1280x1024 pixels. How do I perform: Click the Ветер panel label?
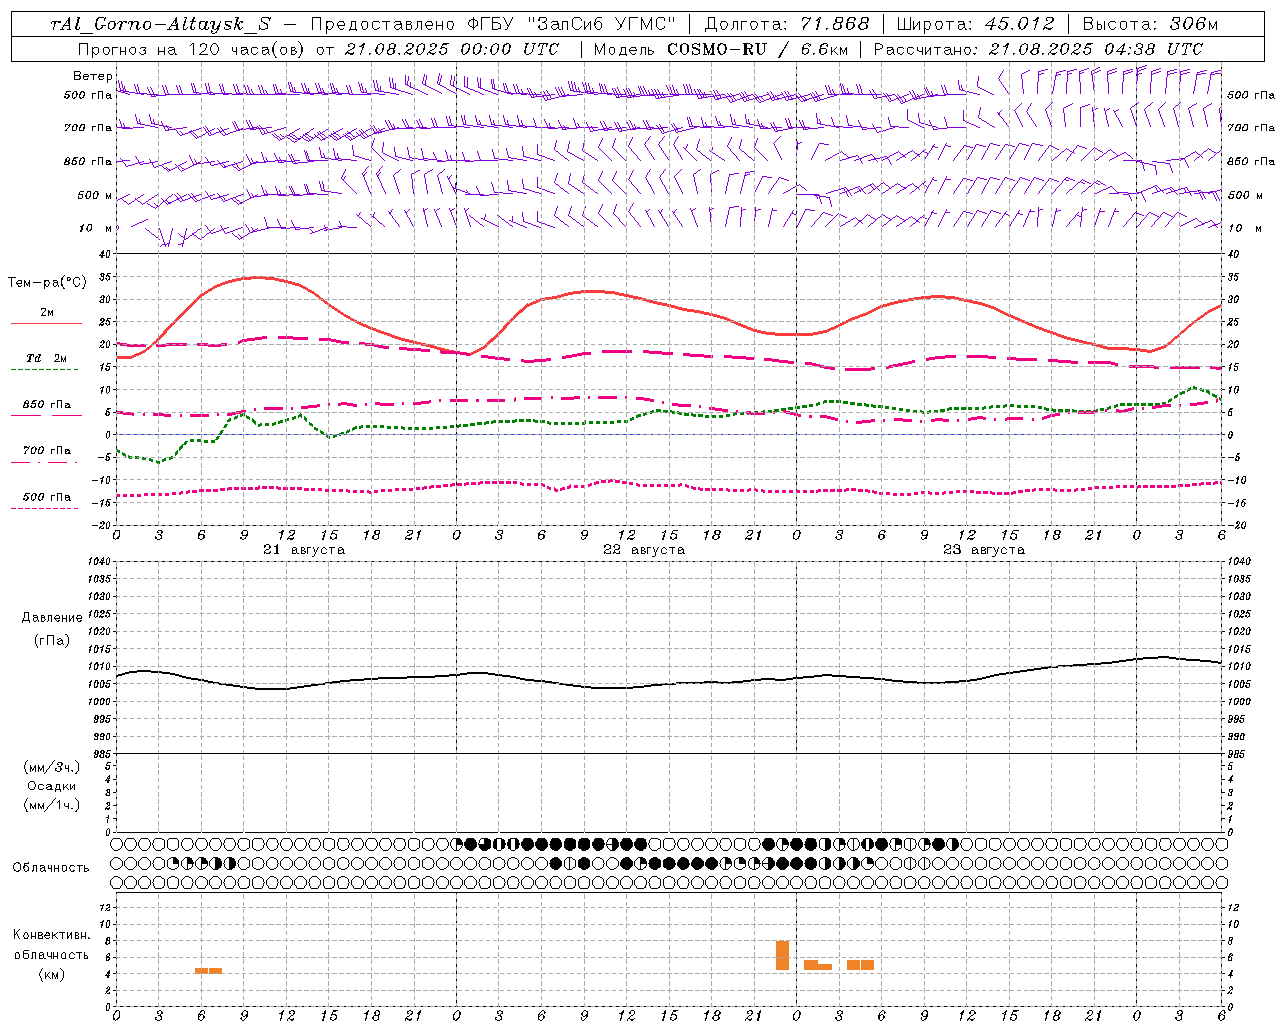click(x=93, y=76)
